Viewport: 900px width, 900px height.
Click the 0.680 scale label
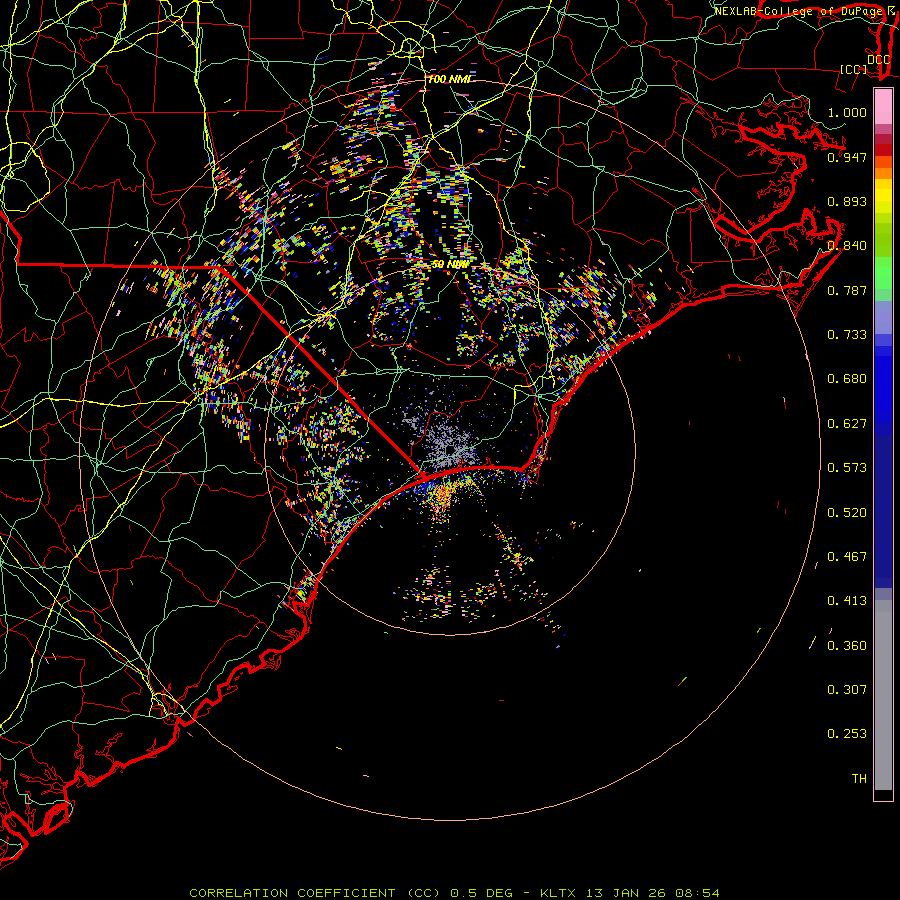(x=847, y=379)
